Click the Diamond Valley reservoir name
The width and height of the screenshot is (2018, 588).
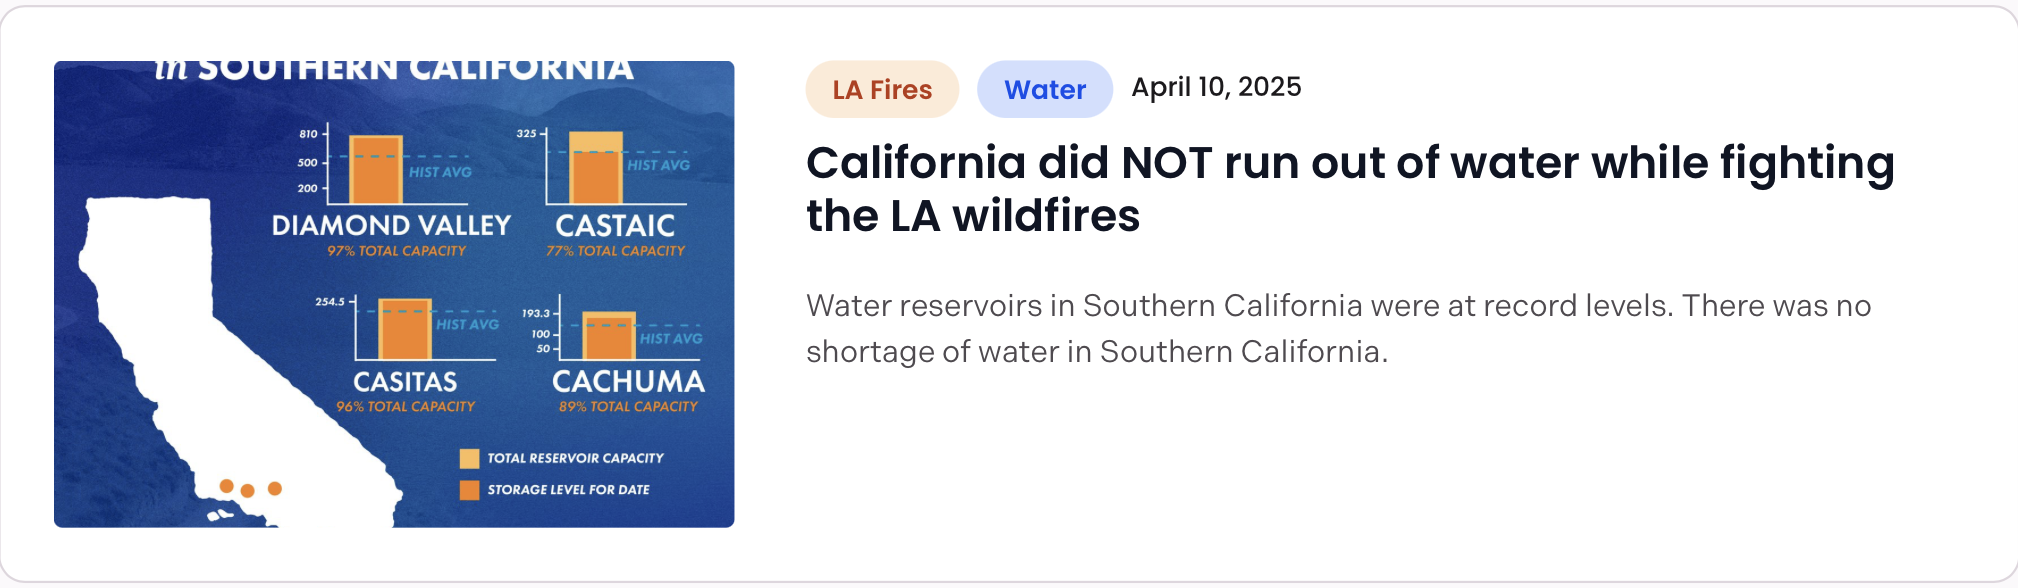pos(391,226)
